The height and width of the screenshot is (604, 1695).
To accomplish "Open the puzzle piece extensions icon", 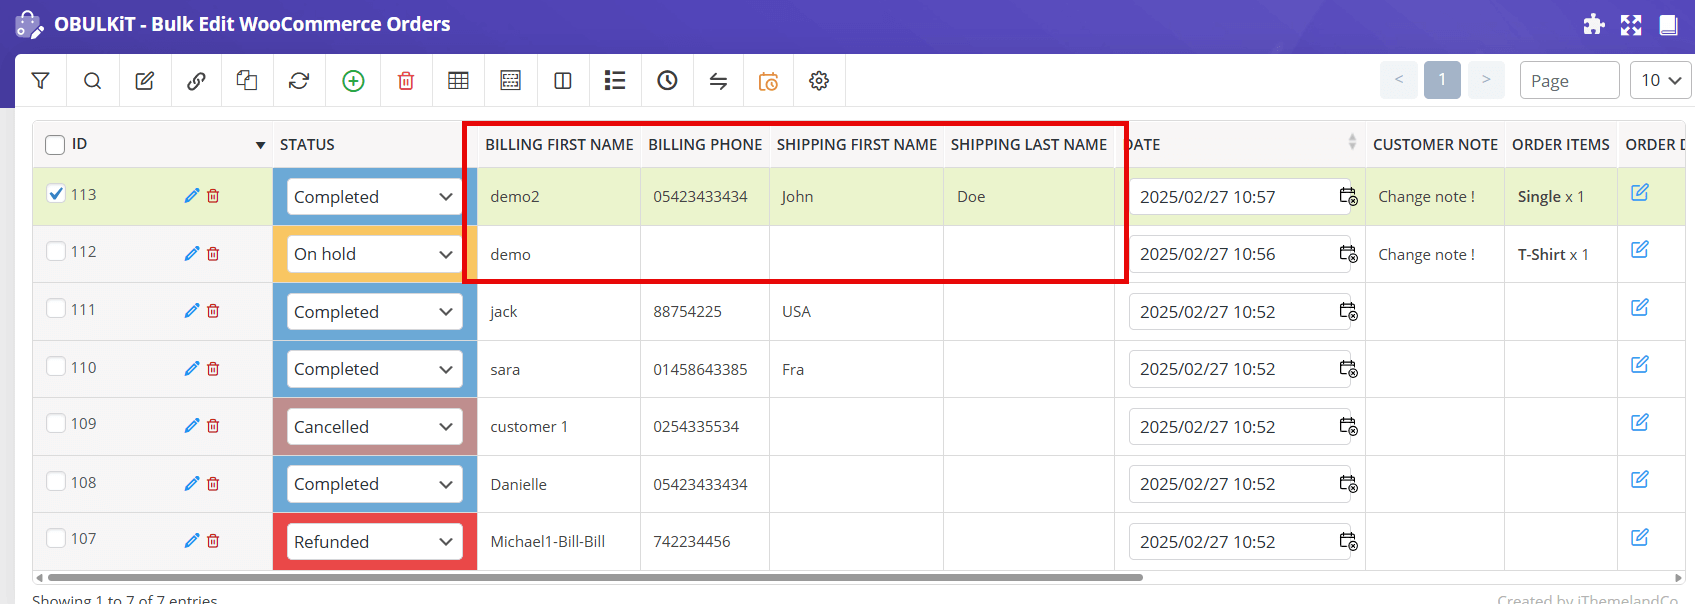I will 1594,25.
